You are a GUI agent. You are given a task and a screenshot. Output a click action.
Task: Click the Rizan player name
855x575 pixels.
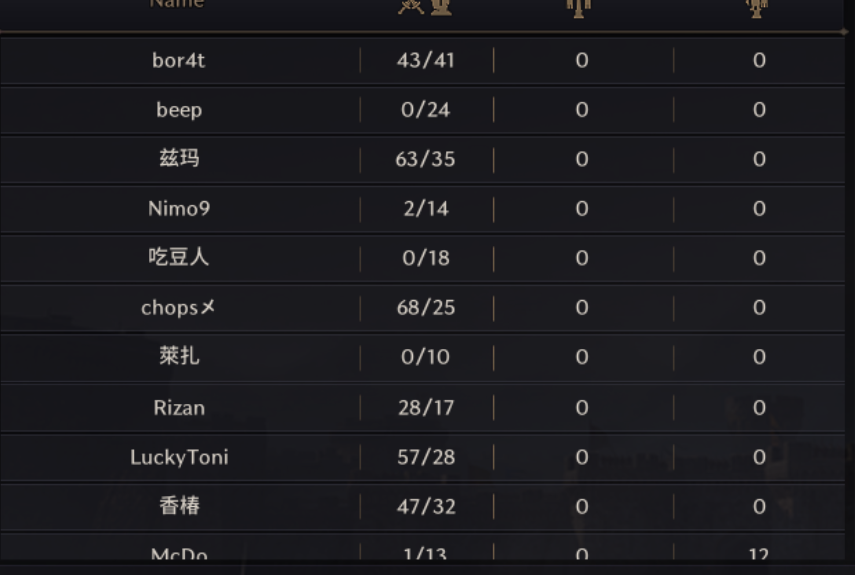pyautogui.click(x=179, y=408)
